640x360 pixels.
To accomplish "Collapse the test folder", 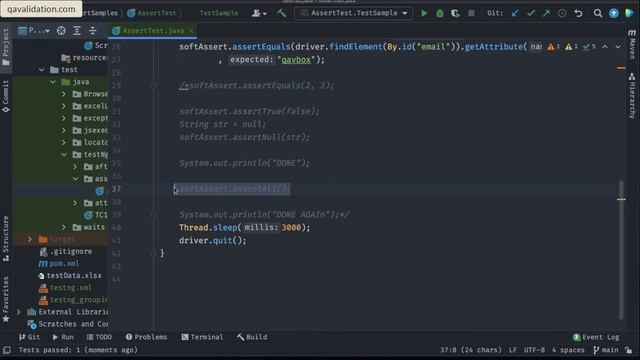I will click(42, 70).
